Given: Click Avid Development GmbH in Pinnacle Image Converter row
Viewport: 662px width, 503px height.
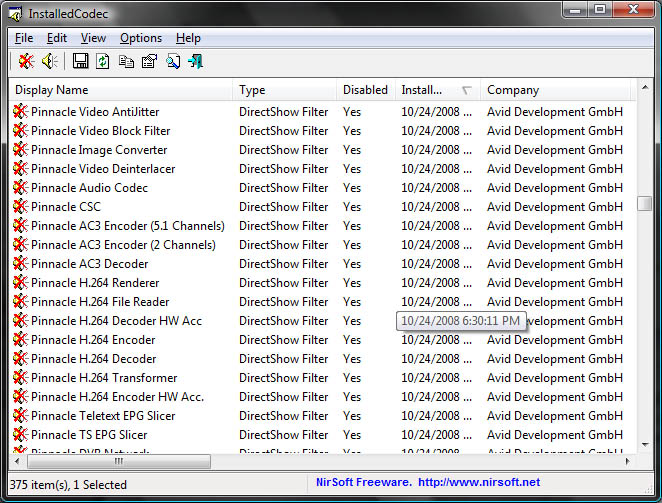Looking at the screenshot, I should (555, 150).
